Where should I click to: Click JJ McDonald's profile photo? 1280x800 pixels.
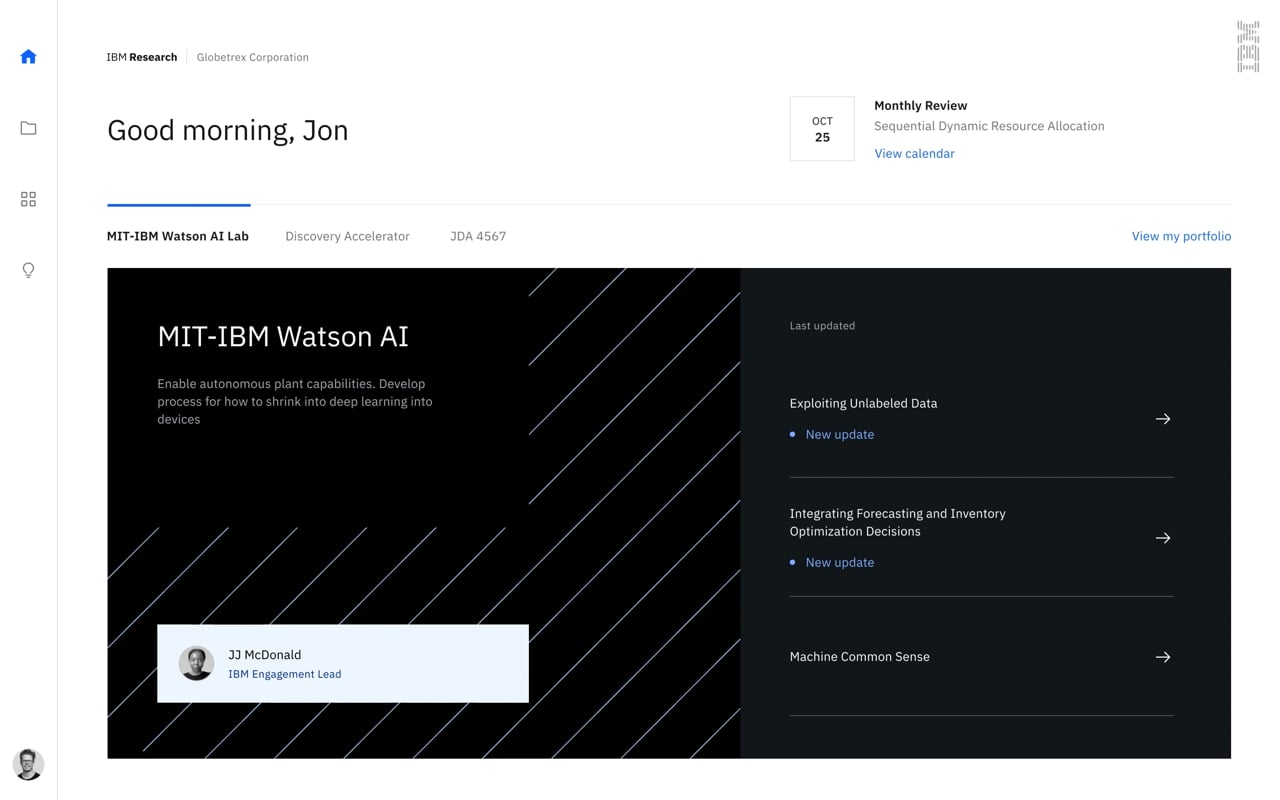point(196,663)
